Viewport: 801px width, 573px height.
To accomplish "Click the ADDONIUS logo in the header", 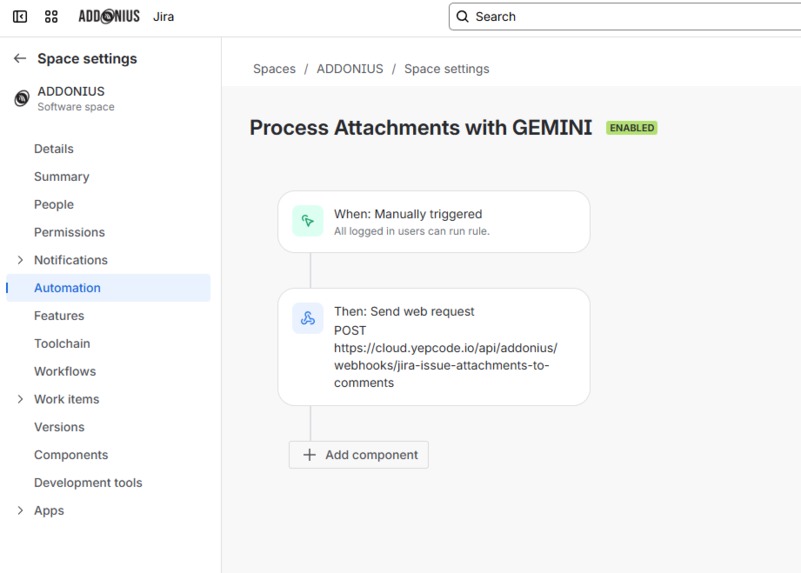I will click(109, 17).
